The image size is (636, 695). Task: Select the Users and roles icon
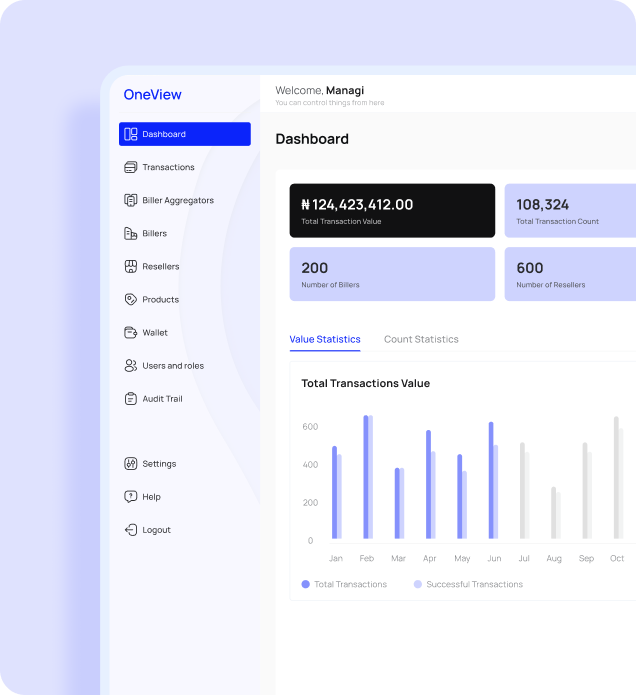coord(130,366)
